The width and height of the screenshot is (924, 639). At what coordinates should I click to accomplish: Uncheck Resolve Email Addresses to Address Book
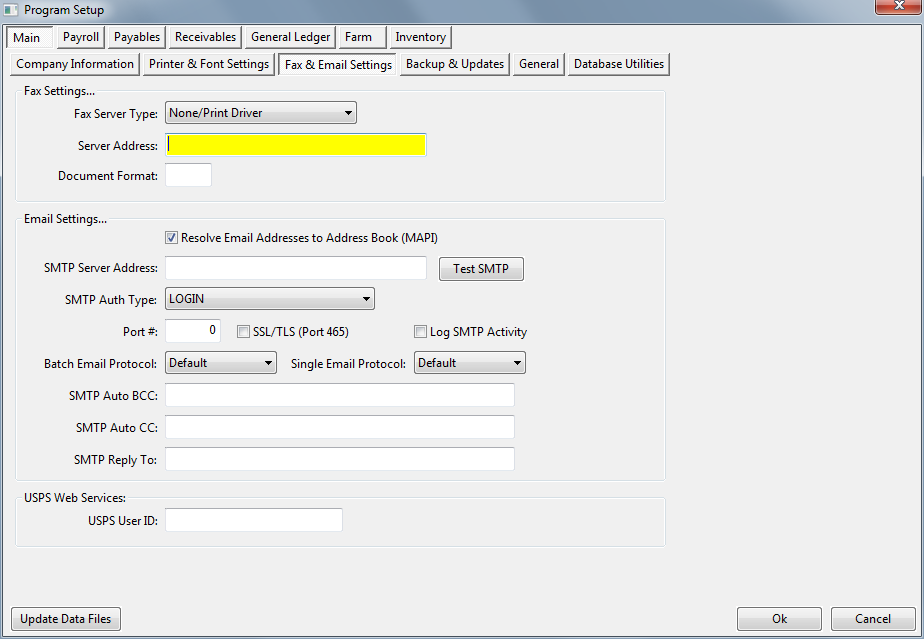coord(172,238)
